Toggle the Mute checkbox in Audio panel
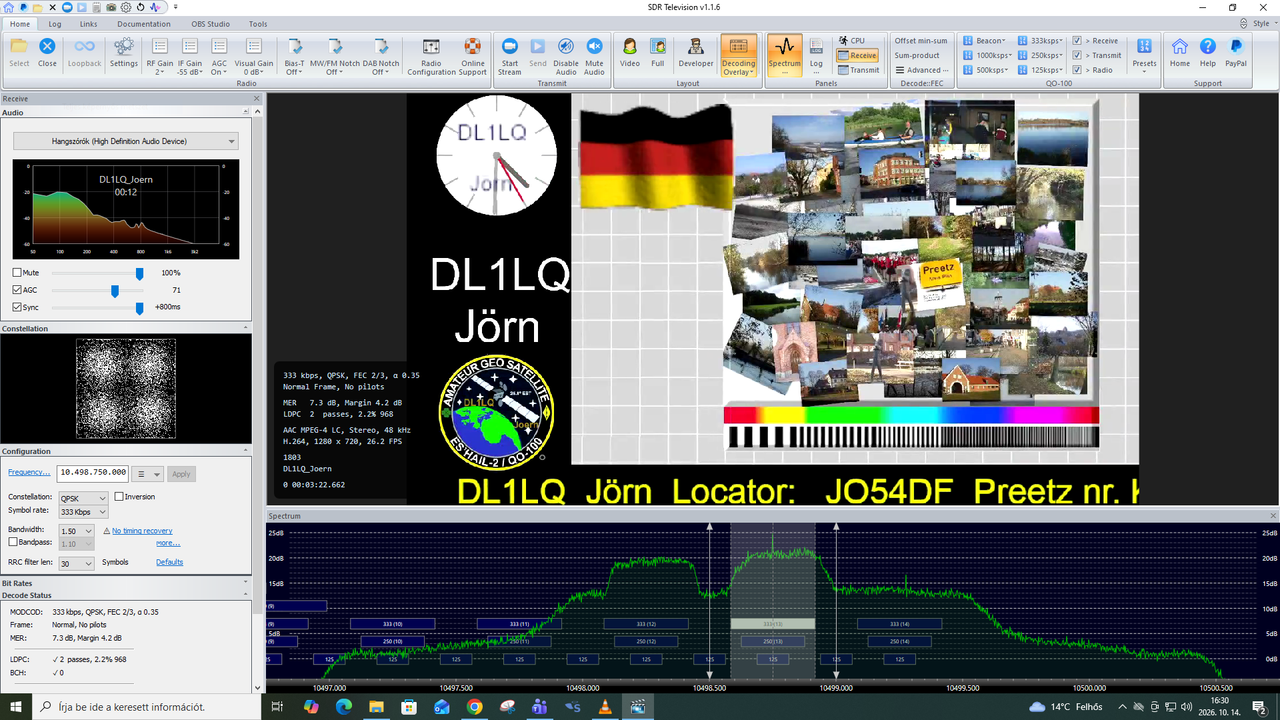 pos(17,273)
